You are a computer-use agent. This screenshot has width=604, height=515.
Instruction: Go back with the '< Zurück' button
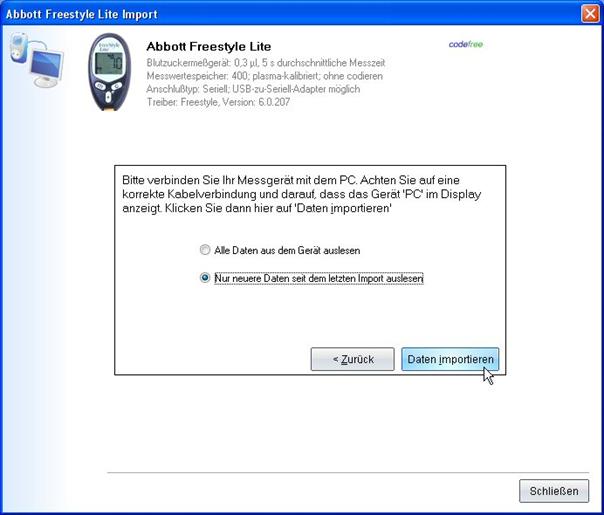[352, 359]
